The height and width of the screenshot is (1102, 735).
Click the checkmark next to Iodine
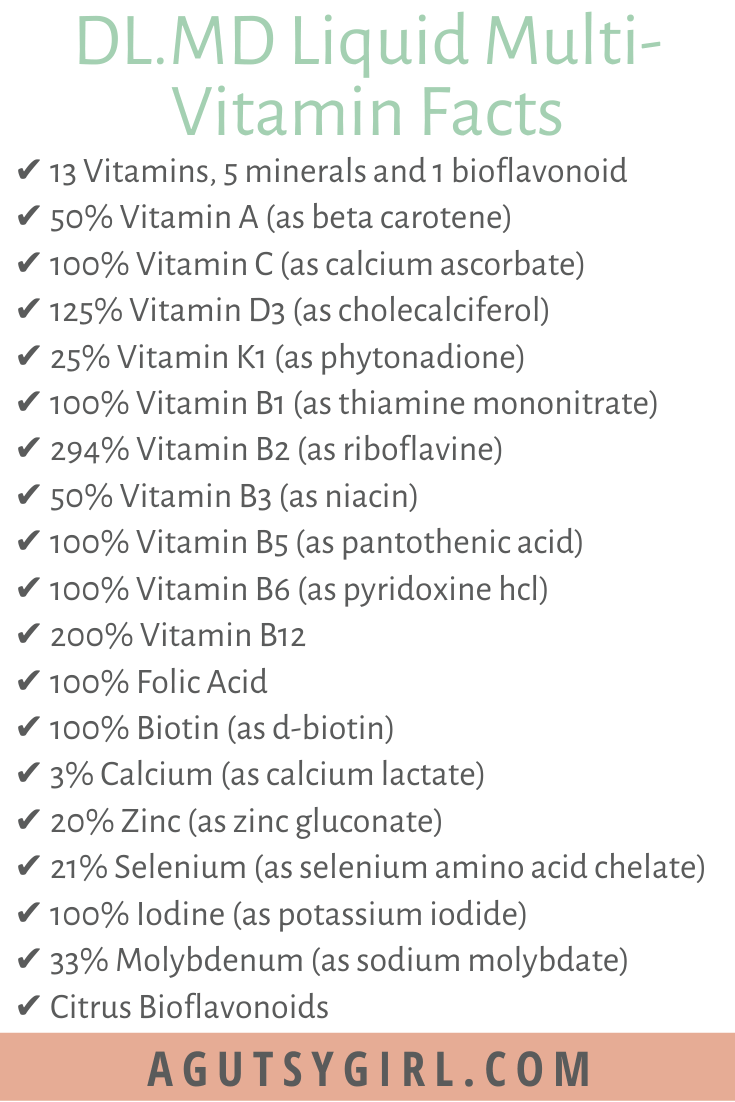pyautogui.click(x=27, y=912)
